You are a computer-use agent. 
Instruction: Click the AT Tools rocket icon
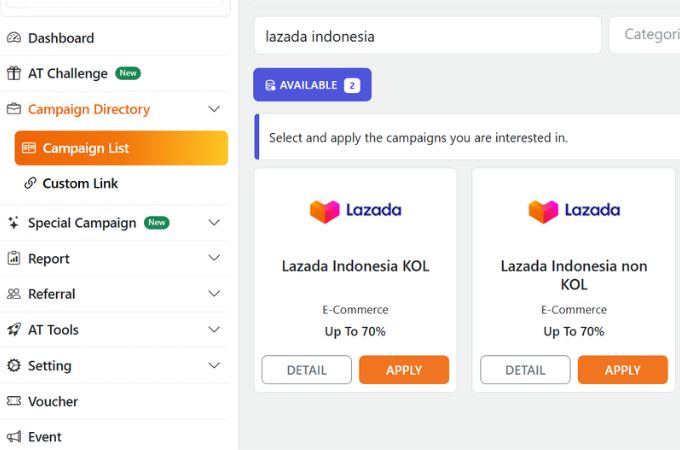click(14, 330)
